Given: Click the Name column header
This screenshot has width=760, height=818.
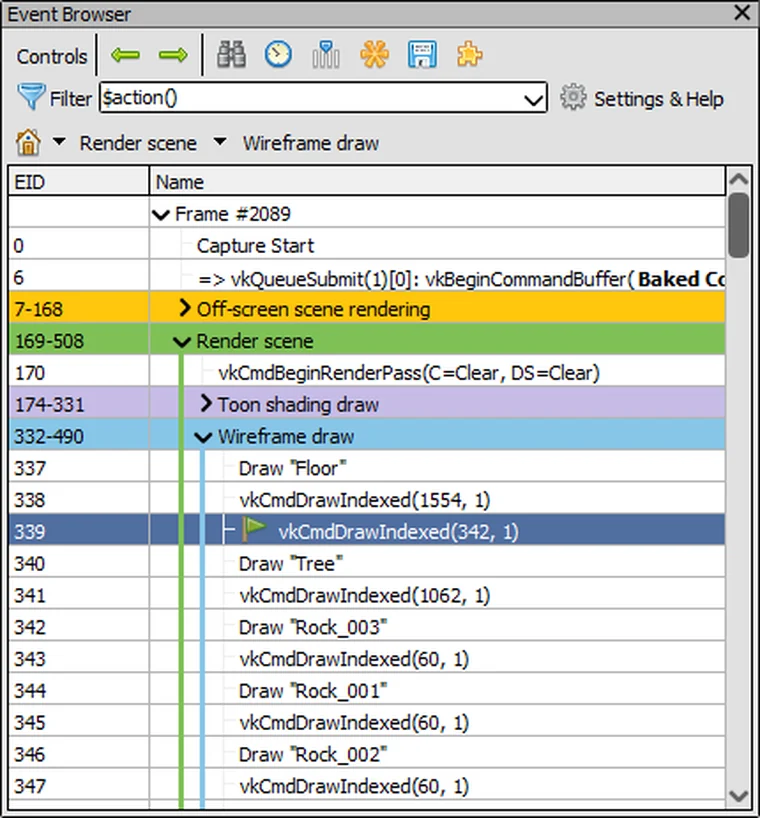Looking at the screenshot, I should point(437,182).
